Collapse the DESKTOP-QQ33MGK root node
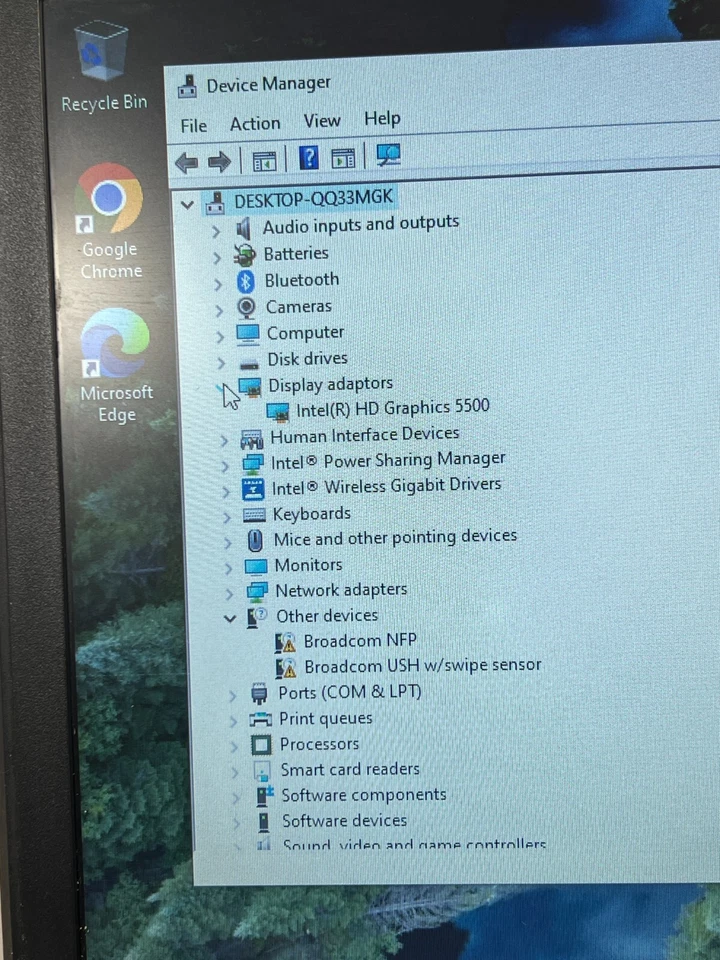This screenshot has width=720, height=960. point(187,205)
